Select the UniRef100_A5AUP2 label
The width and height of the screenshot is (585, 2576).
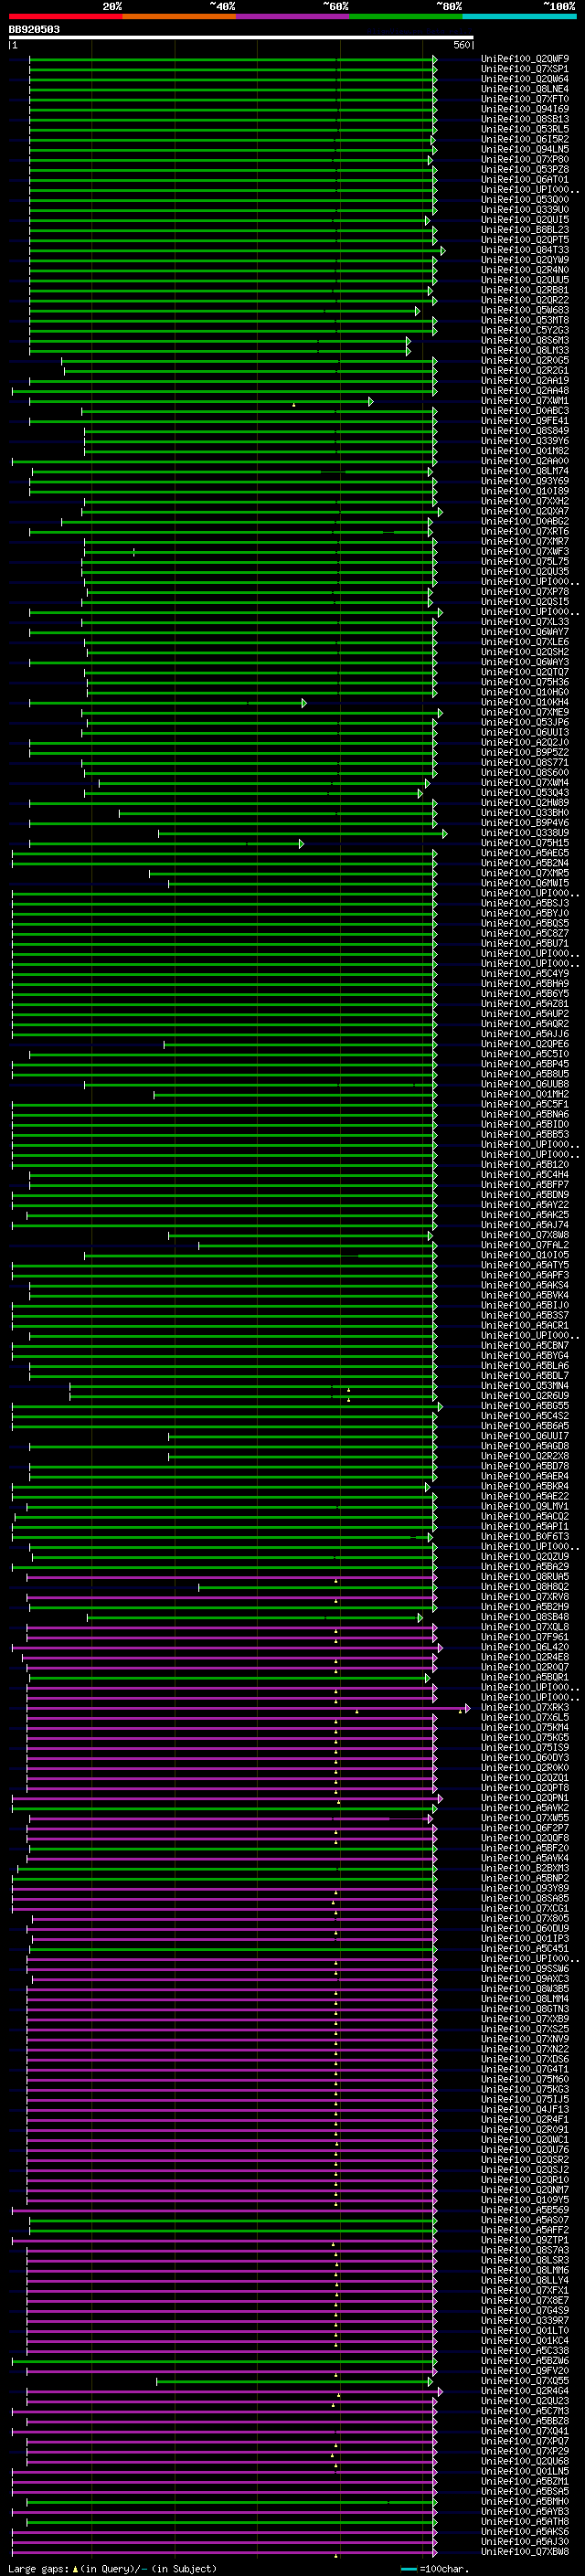[x=525, y=1014]
